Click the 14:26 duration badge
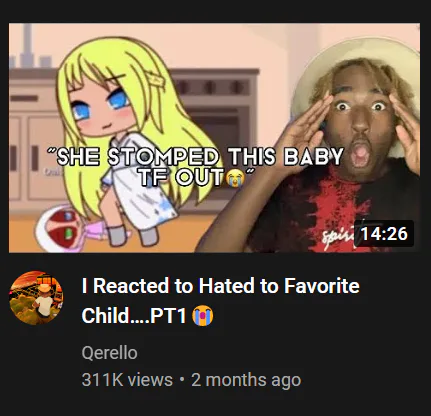Viewport: 431px width, 416px height. click(x=384, y=233)
